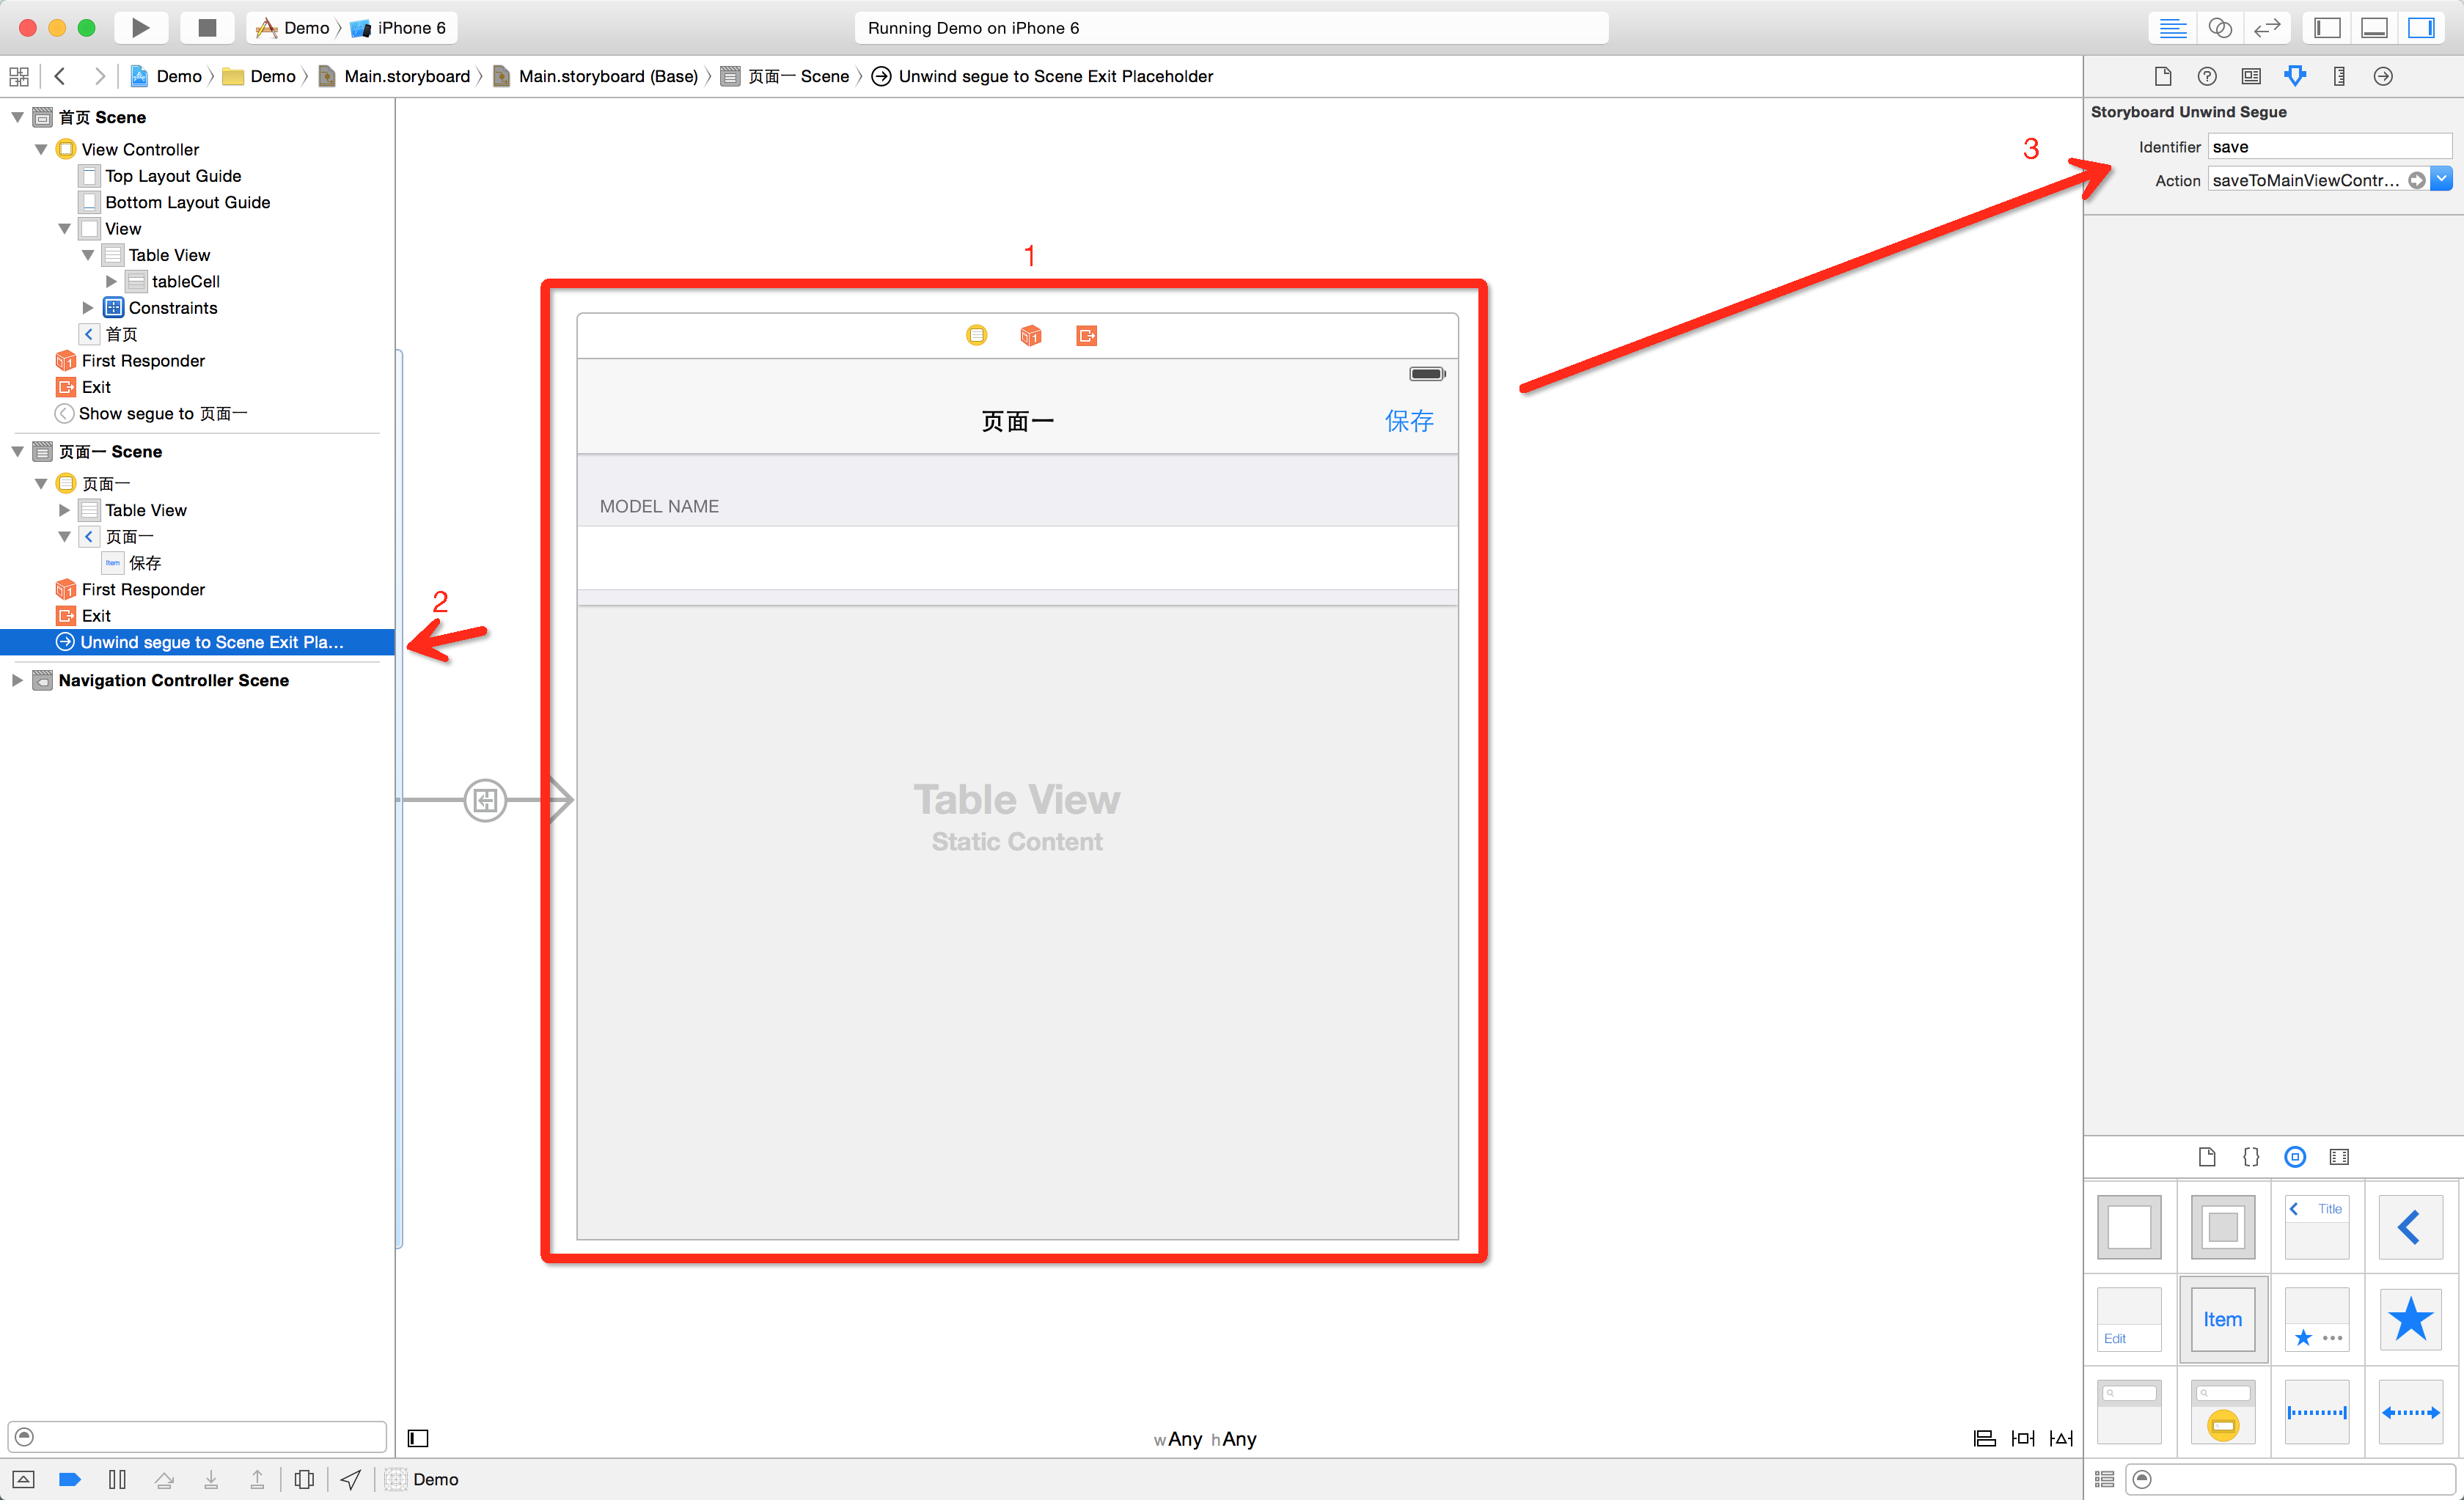Show the Object library tab
Image resolution: width=2464 pixels, height=1500 pixels.
coord(2295,1157)
